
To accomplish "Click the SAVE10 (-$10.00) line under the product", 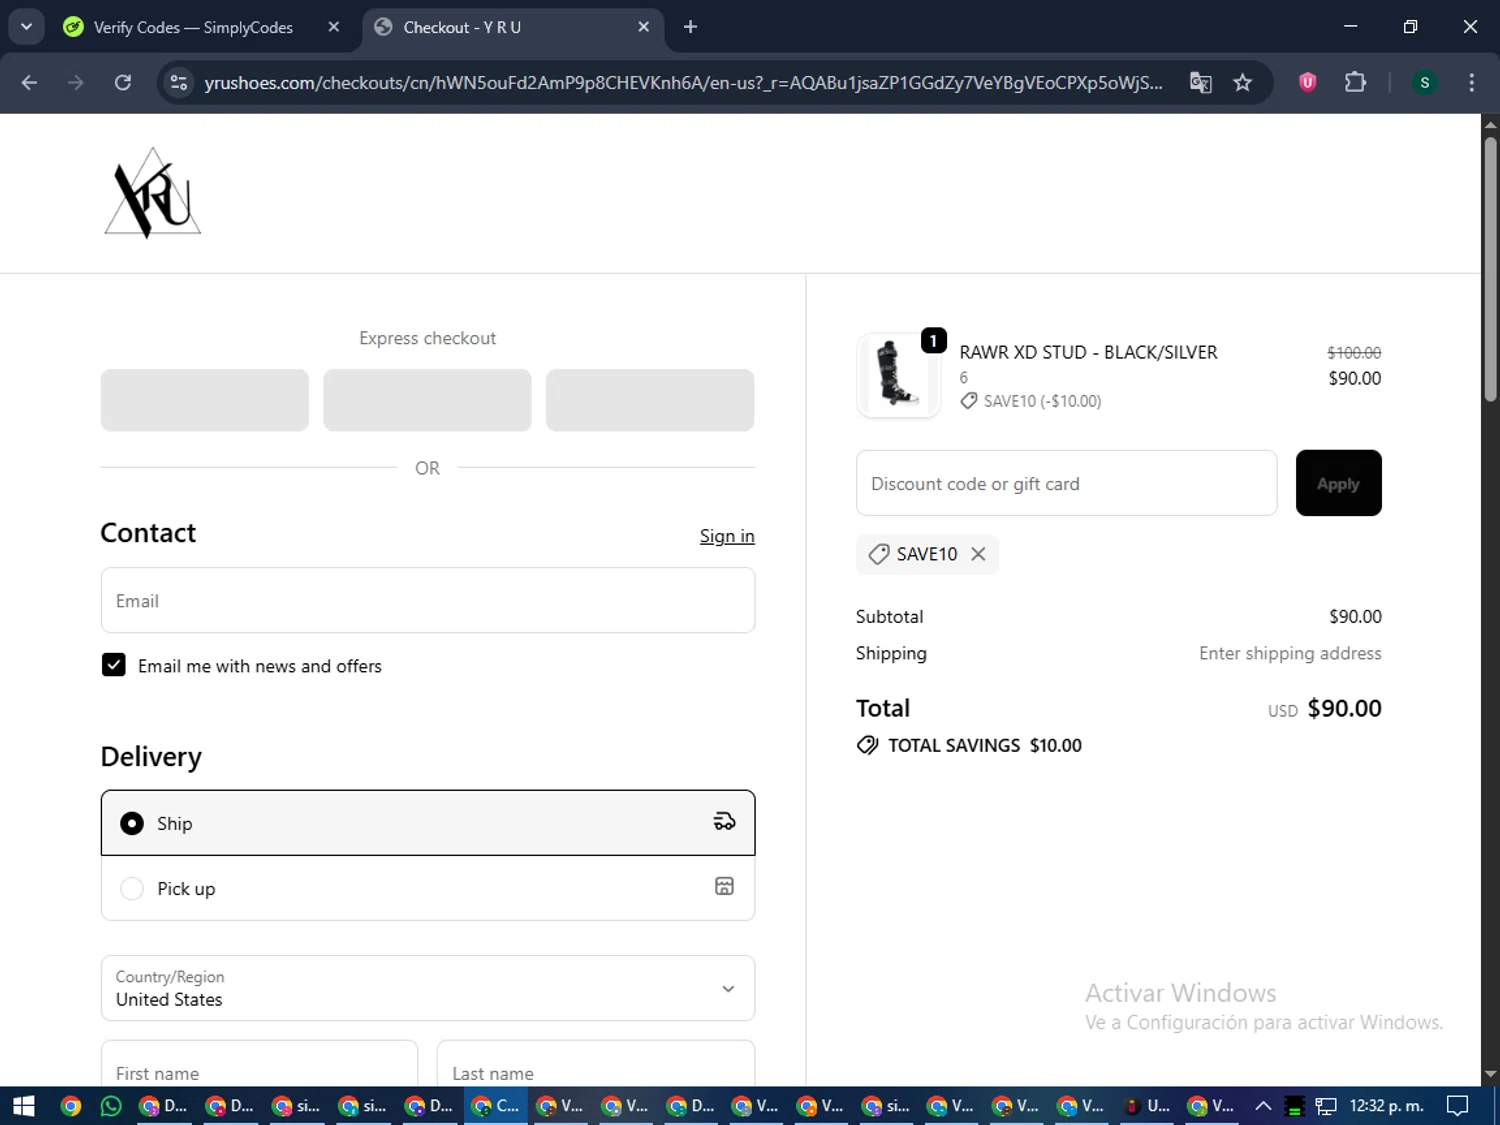I will 1031,401.
